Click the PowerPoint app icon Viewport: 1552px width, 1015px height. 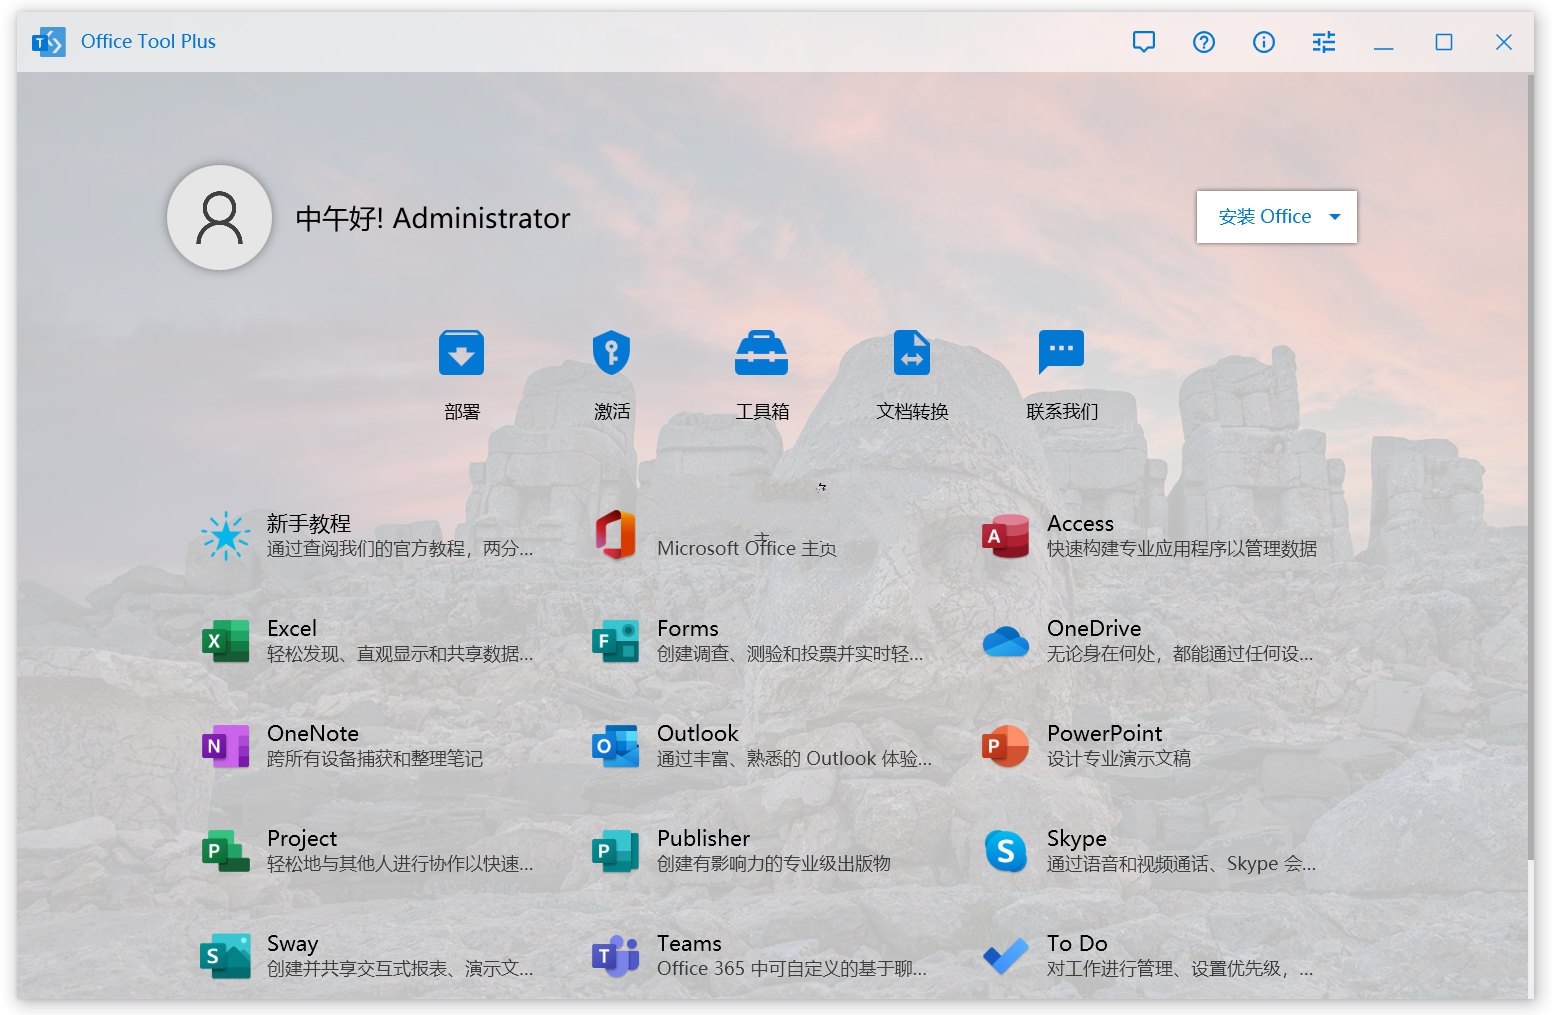click(1005, 746)
